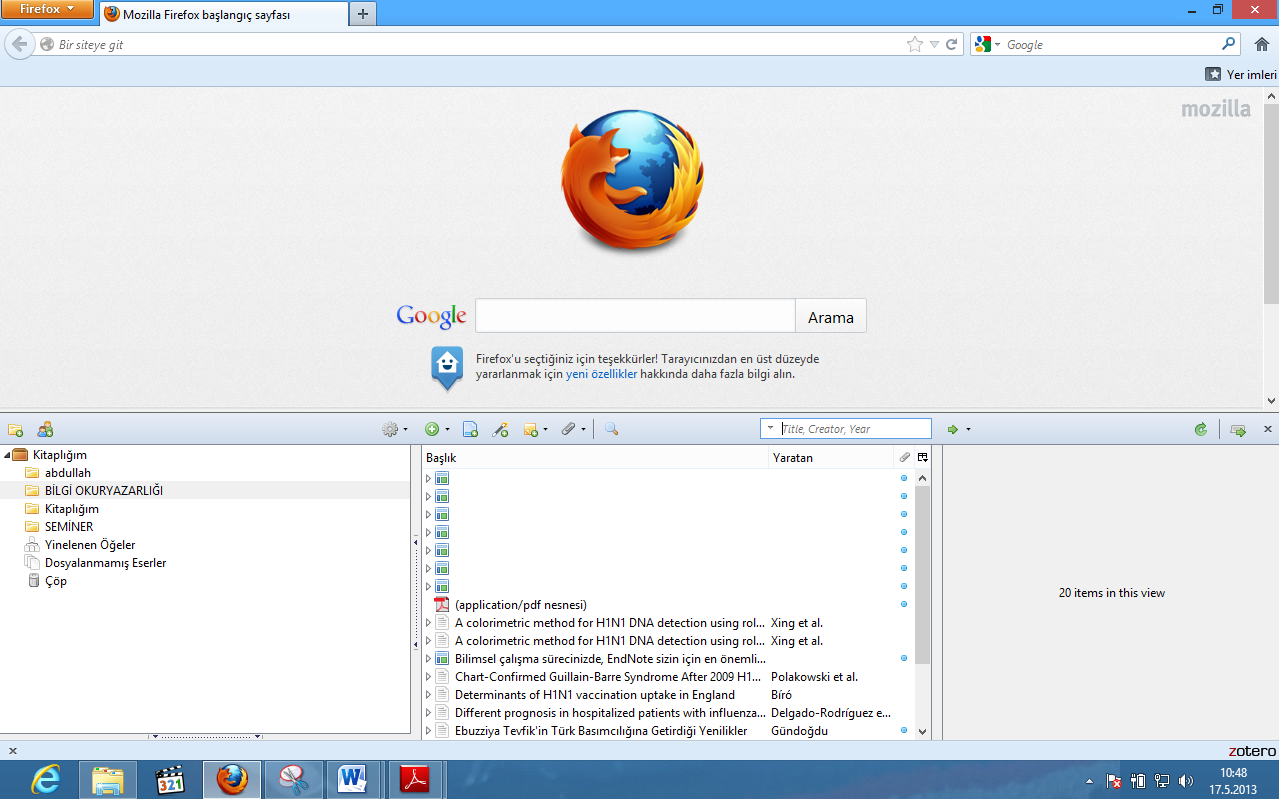Sort items by Başlık column

click(x=596, y=458)
